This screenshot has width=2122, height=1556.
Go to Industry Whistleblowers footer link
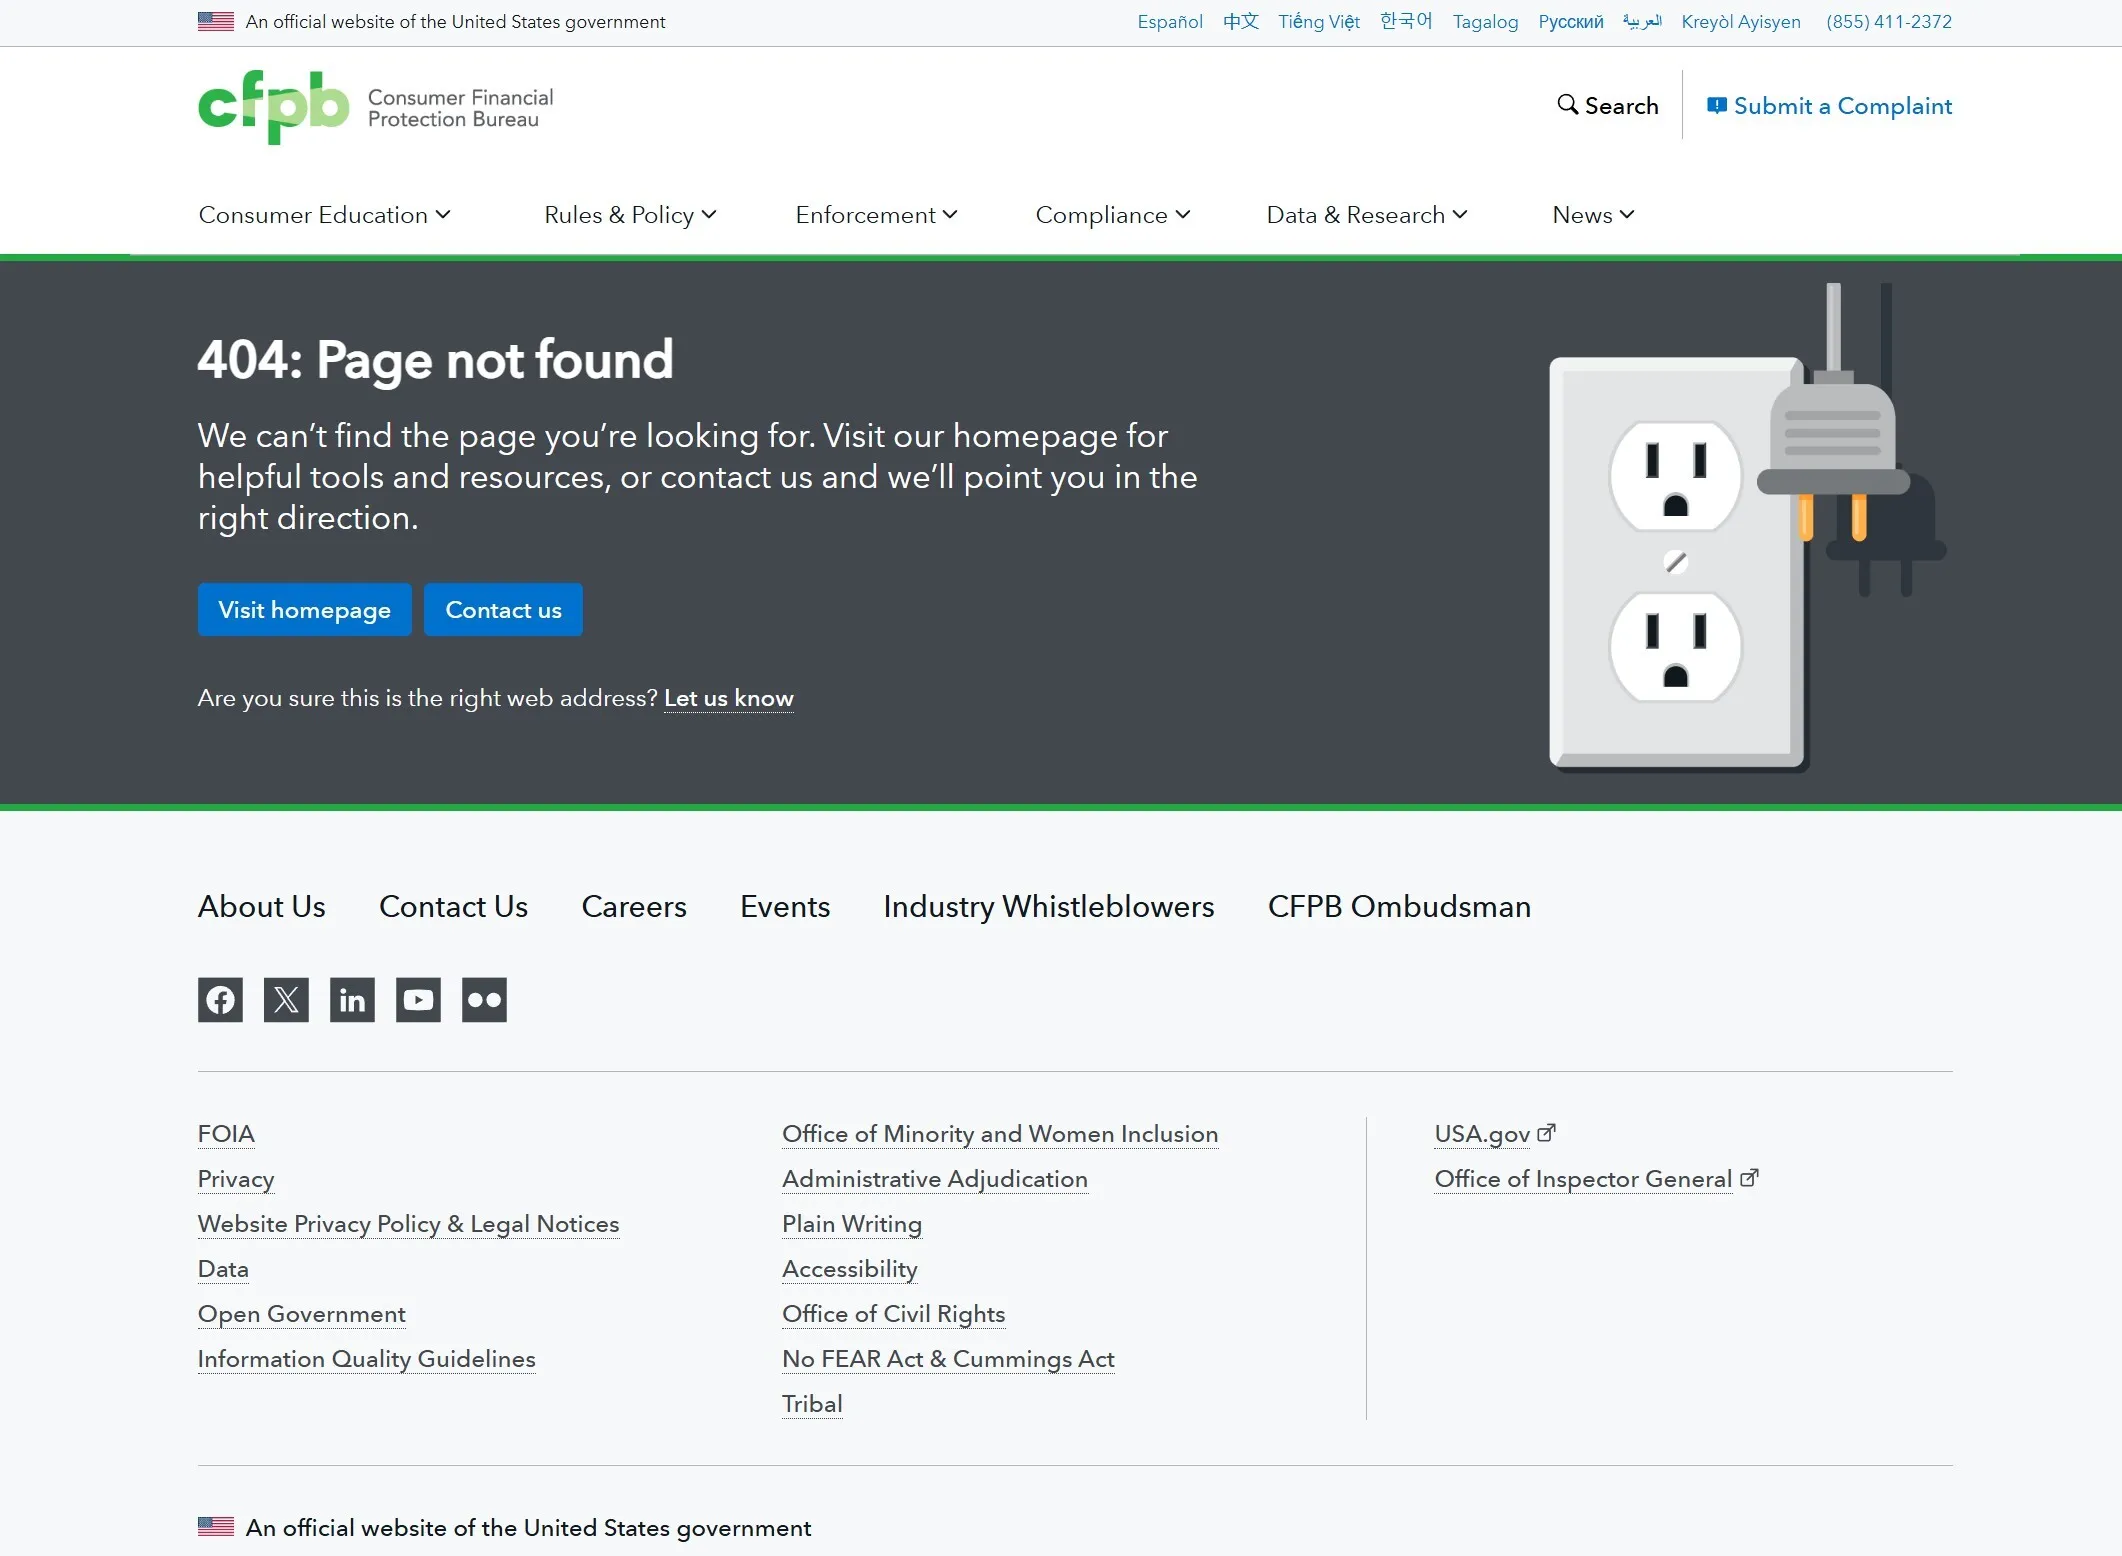[1048, 907]
